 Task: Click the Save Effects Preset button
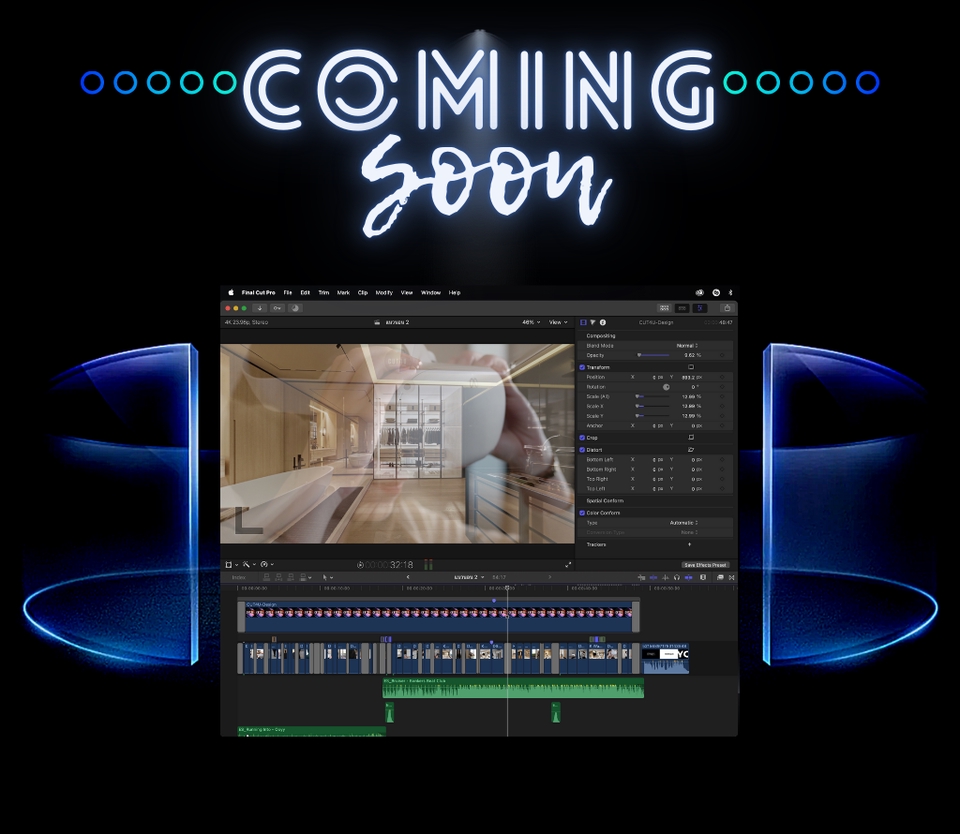pos(705,565)
